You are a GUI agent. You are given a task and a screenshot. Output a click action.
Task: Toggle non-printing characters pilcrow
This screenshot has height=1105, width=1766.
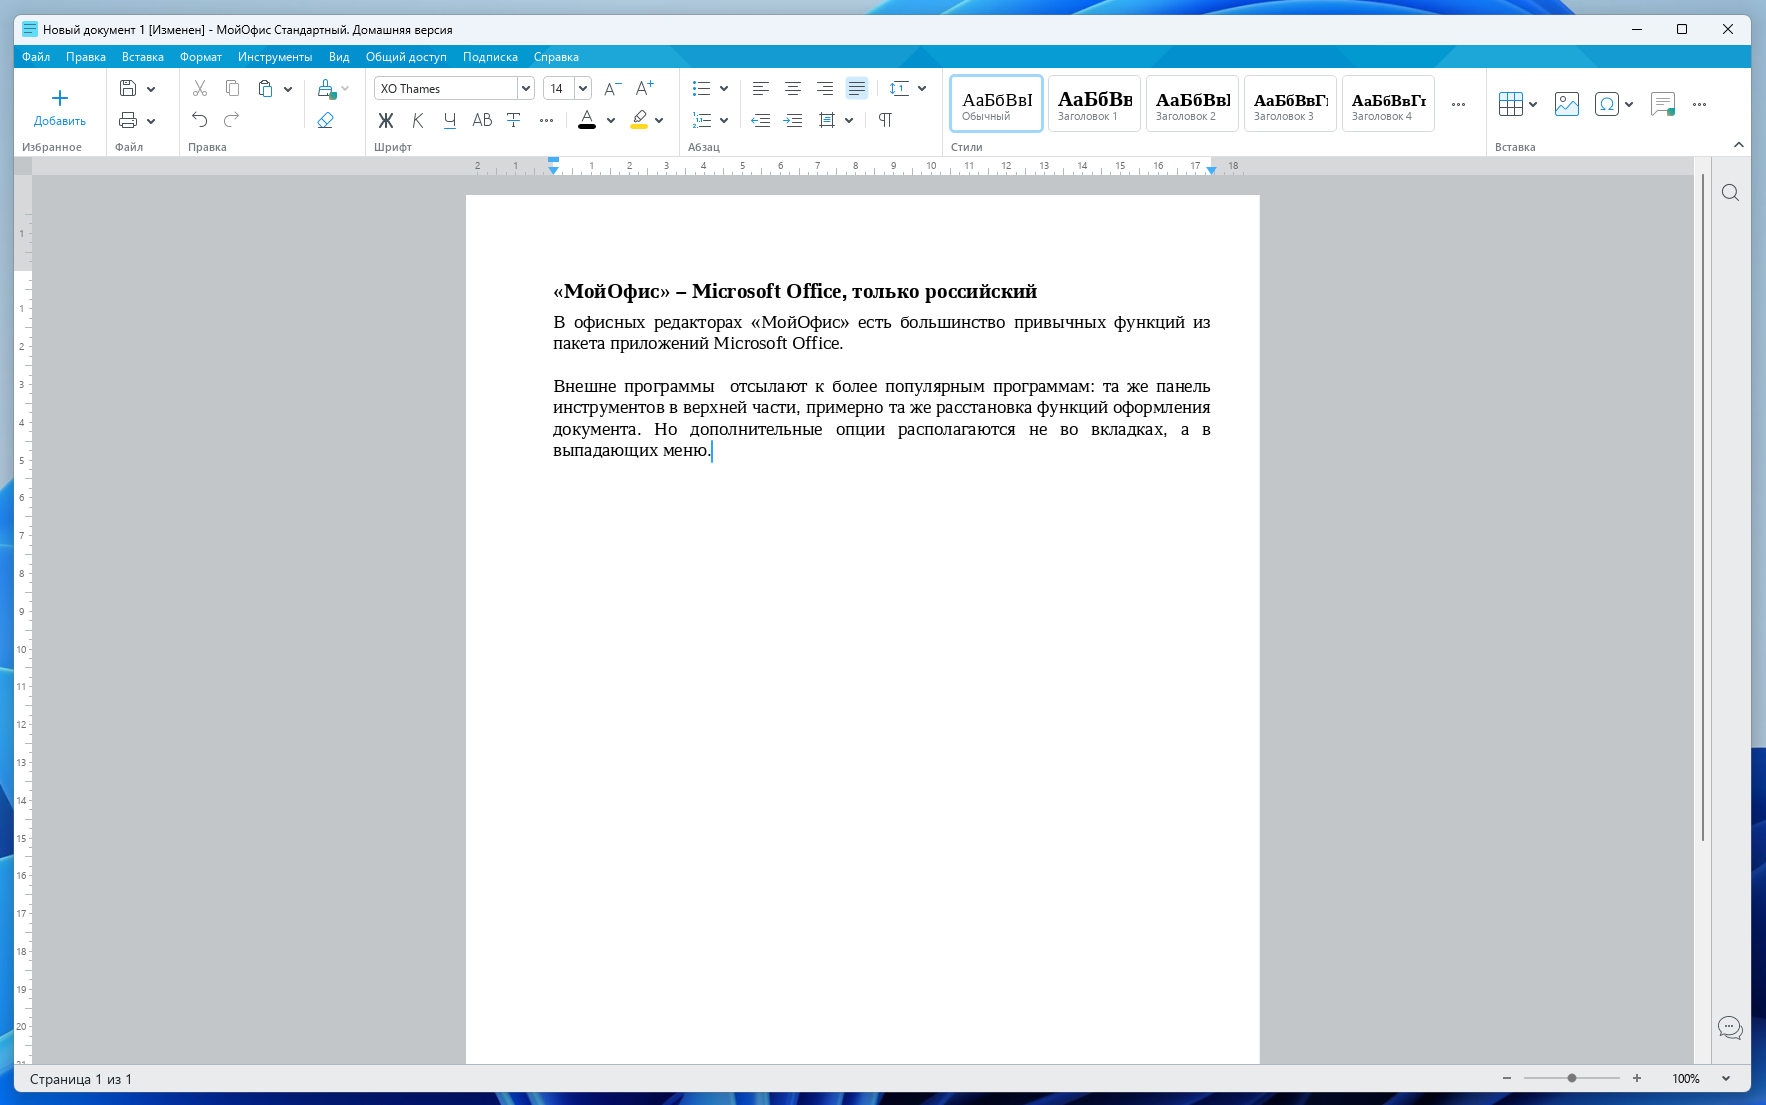click(x=885, y=120)
